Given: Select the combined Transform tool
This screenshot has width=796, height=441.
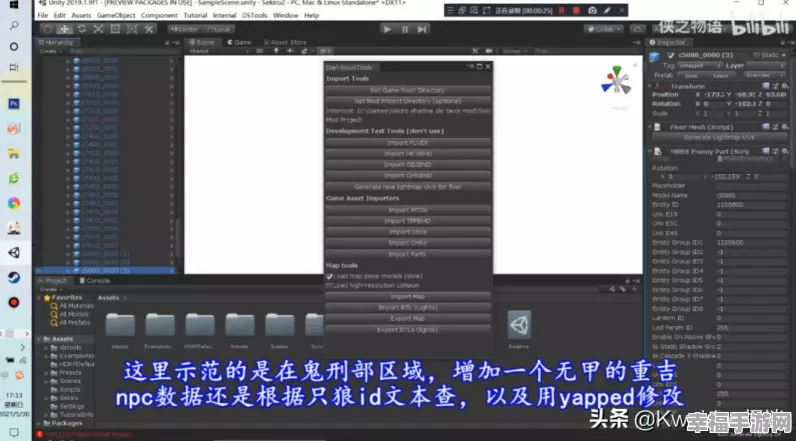Looking at the screenshot, I should (131, 29).
